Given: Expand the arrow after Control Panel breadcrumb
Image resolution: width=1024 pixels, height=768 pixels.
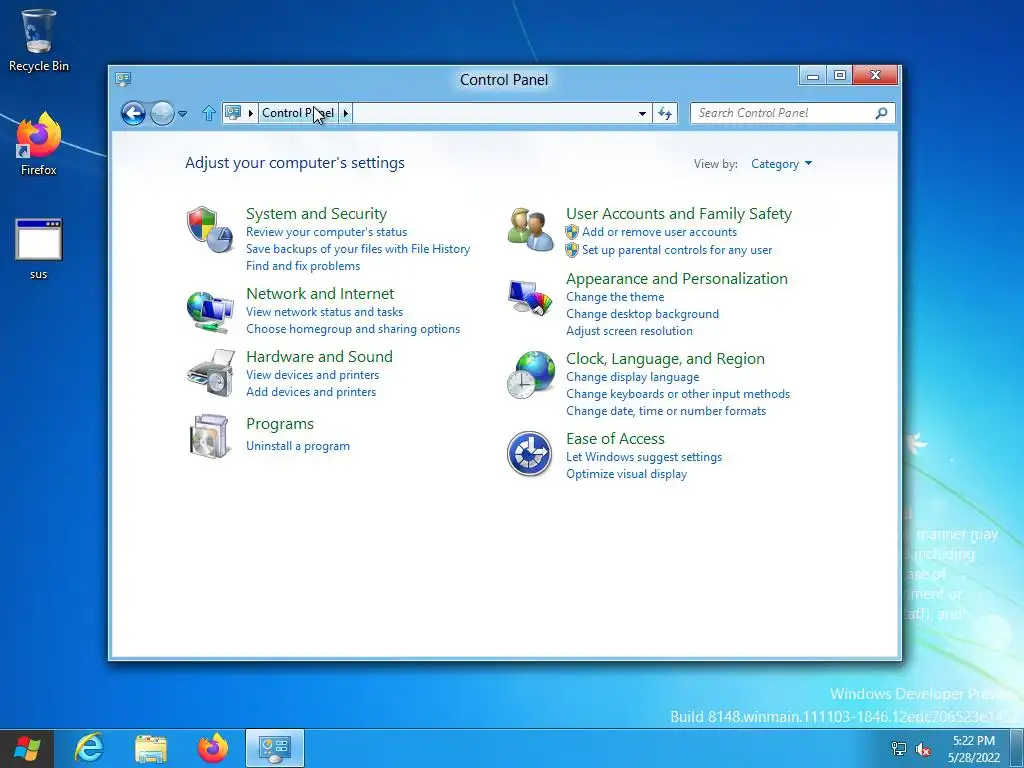Looking at the screenshot, I should [345, 114].
